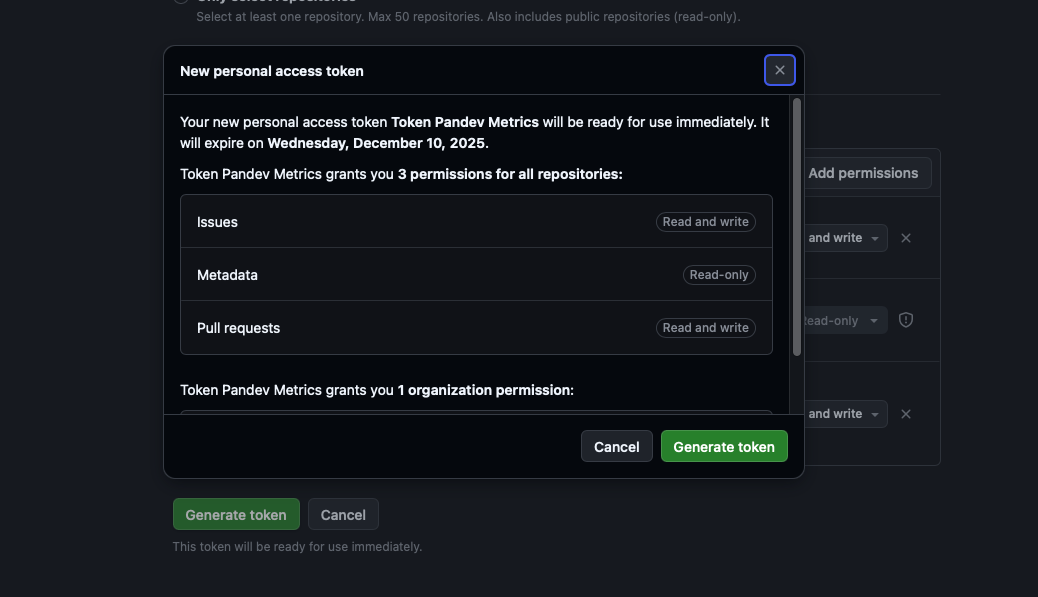Select the 'Only select repositories' radio option
This screenshot has height=597, width=1038.
181,0
